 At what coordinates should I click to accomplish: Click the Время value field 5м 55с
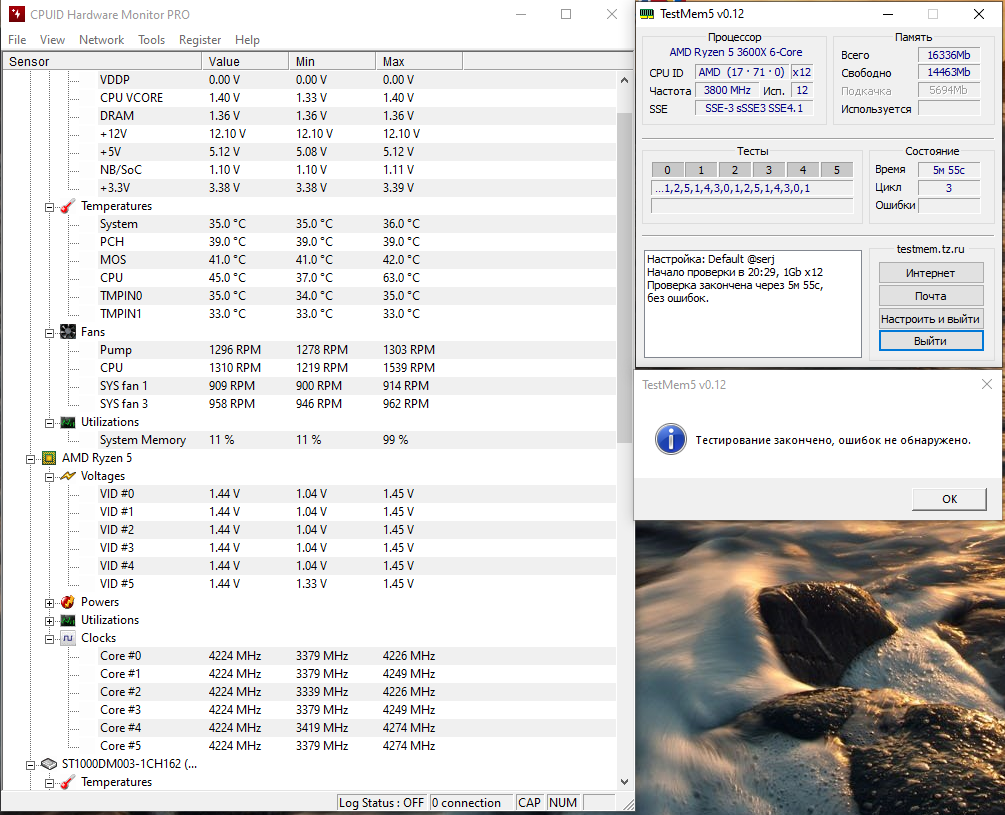[x=949, y=170]
